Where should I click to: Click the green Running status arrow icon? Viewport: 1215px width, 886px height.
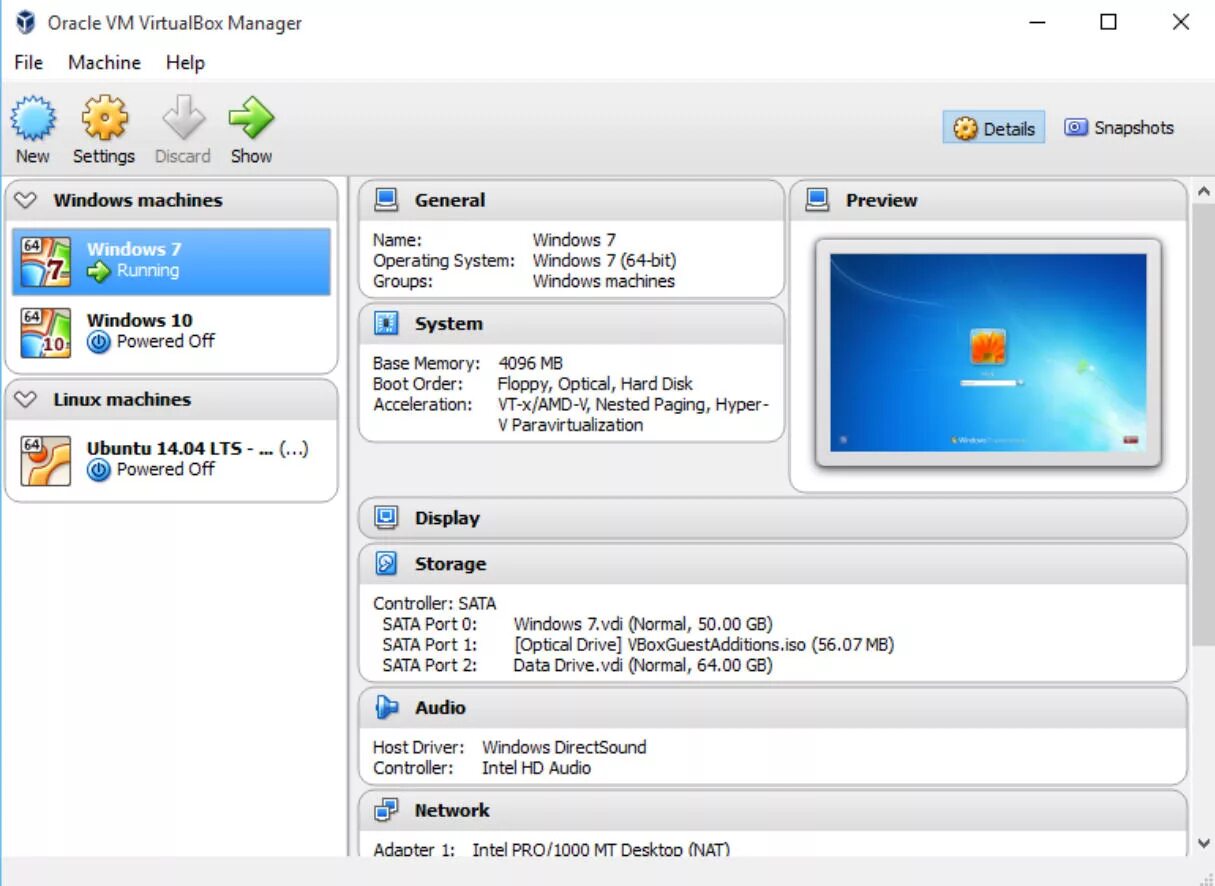click(98, 271)
